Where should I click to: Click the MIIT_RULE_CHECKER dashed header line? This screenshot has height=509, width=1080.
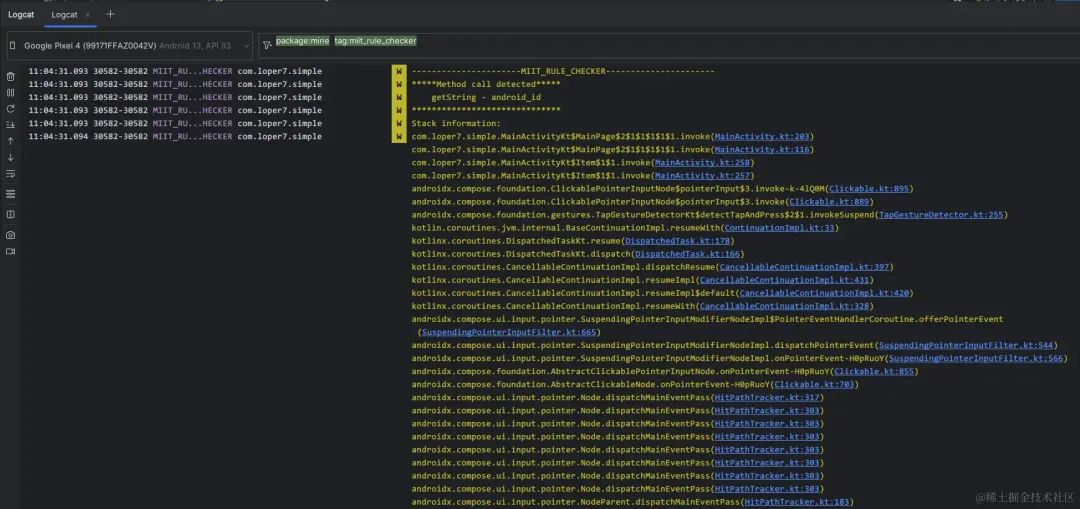point(563,71)
